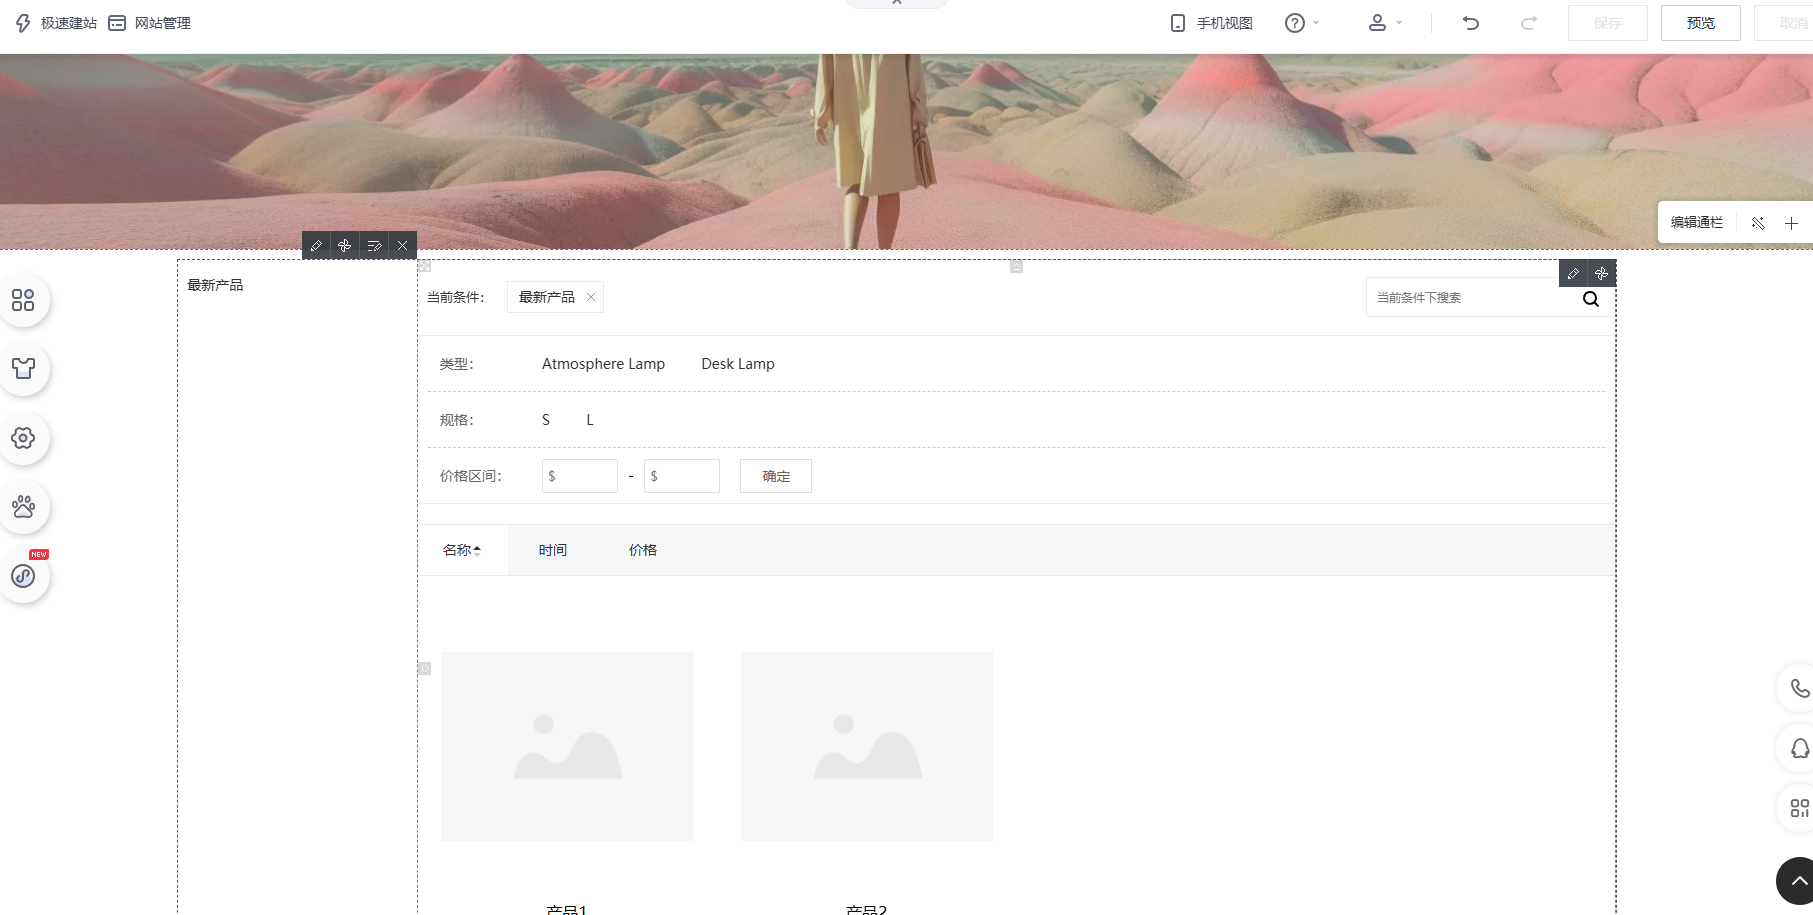The image size is (1813, 915).
Task: Sort products by 名称
Action: click(x=462, y=550)
